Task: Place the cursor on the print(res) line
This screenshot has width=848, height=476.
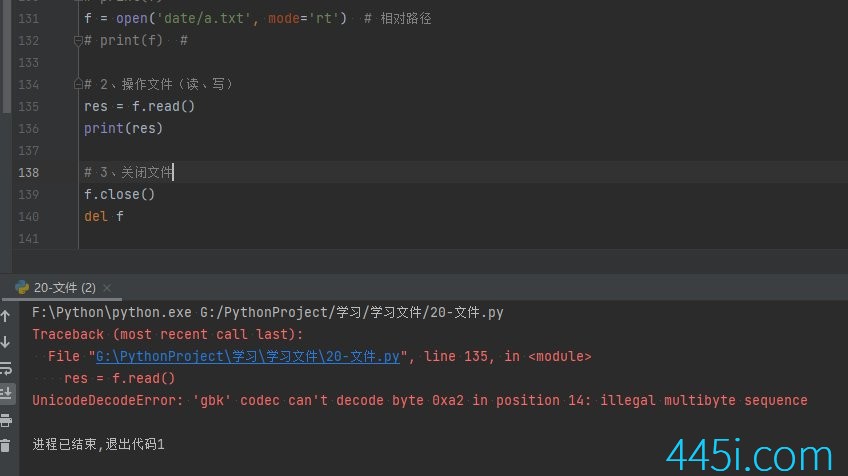Action: [x=123, y=128]
